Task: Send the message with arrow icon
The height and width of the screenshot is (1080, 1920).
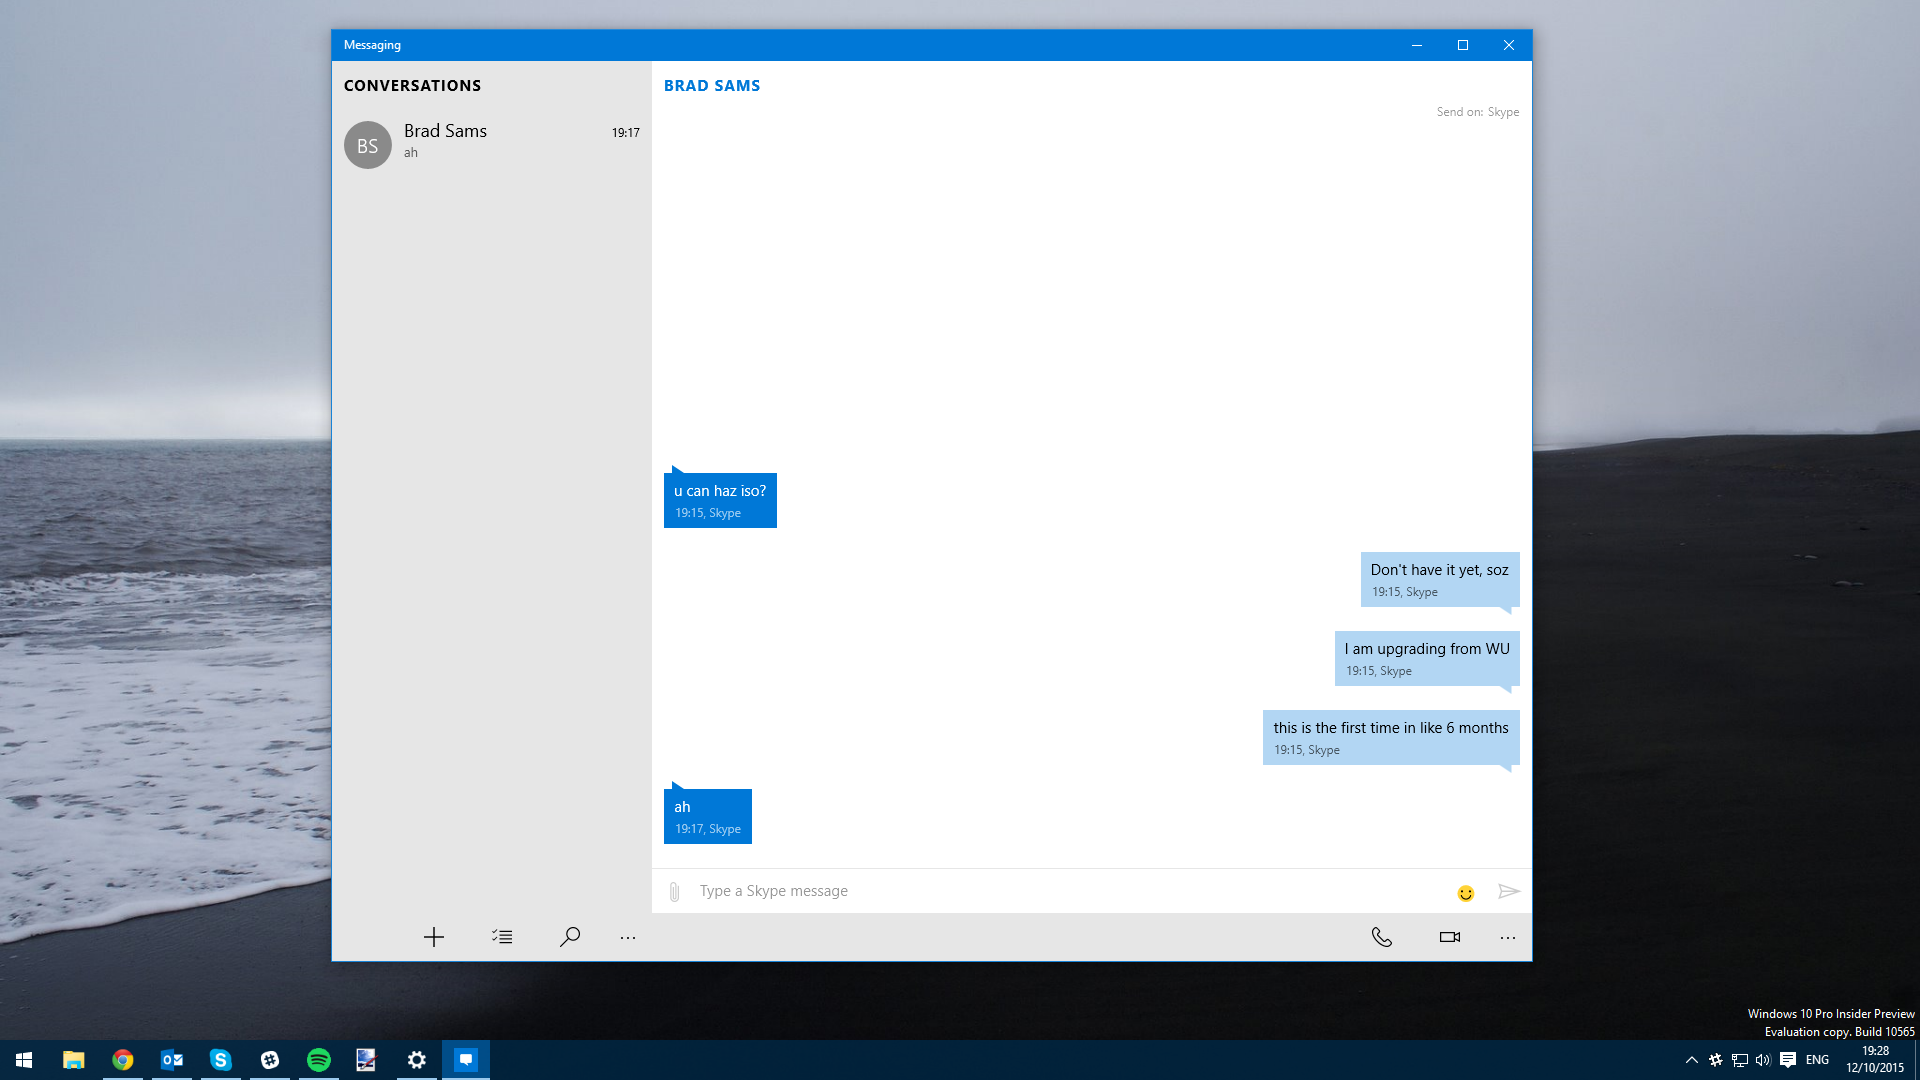Action: point(1509,891)
